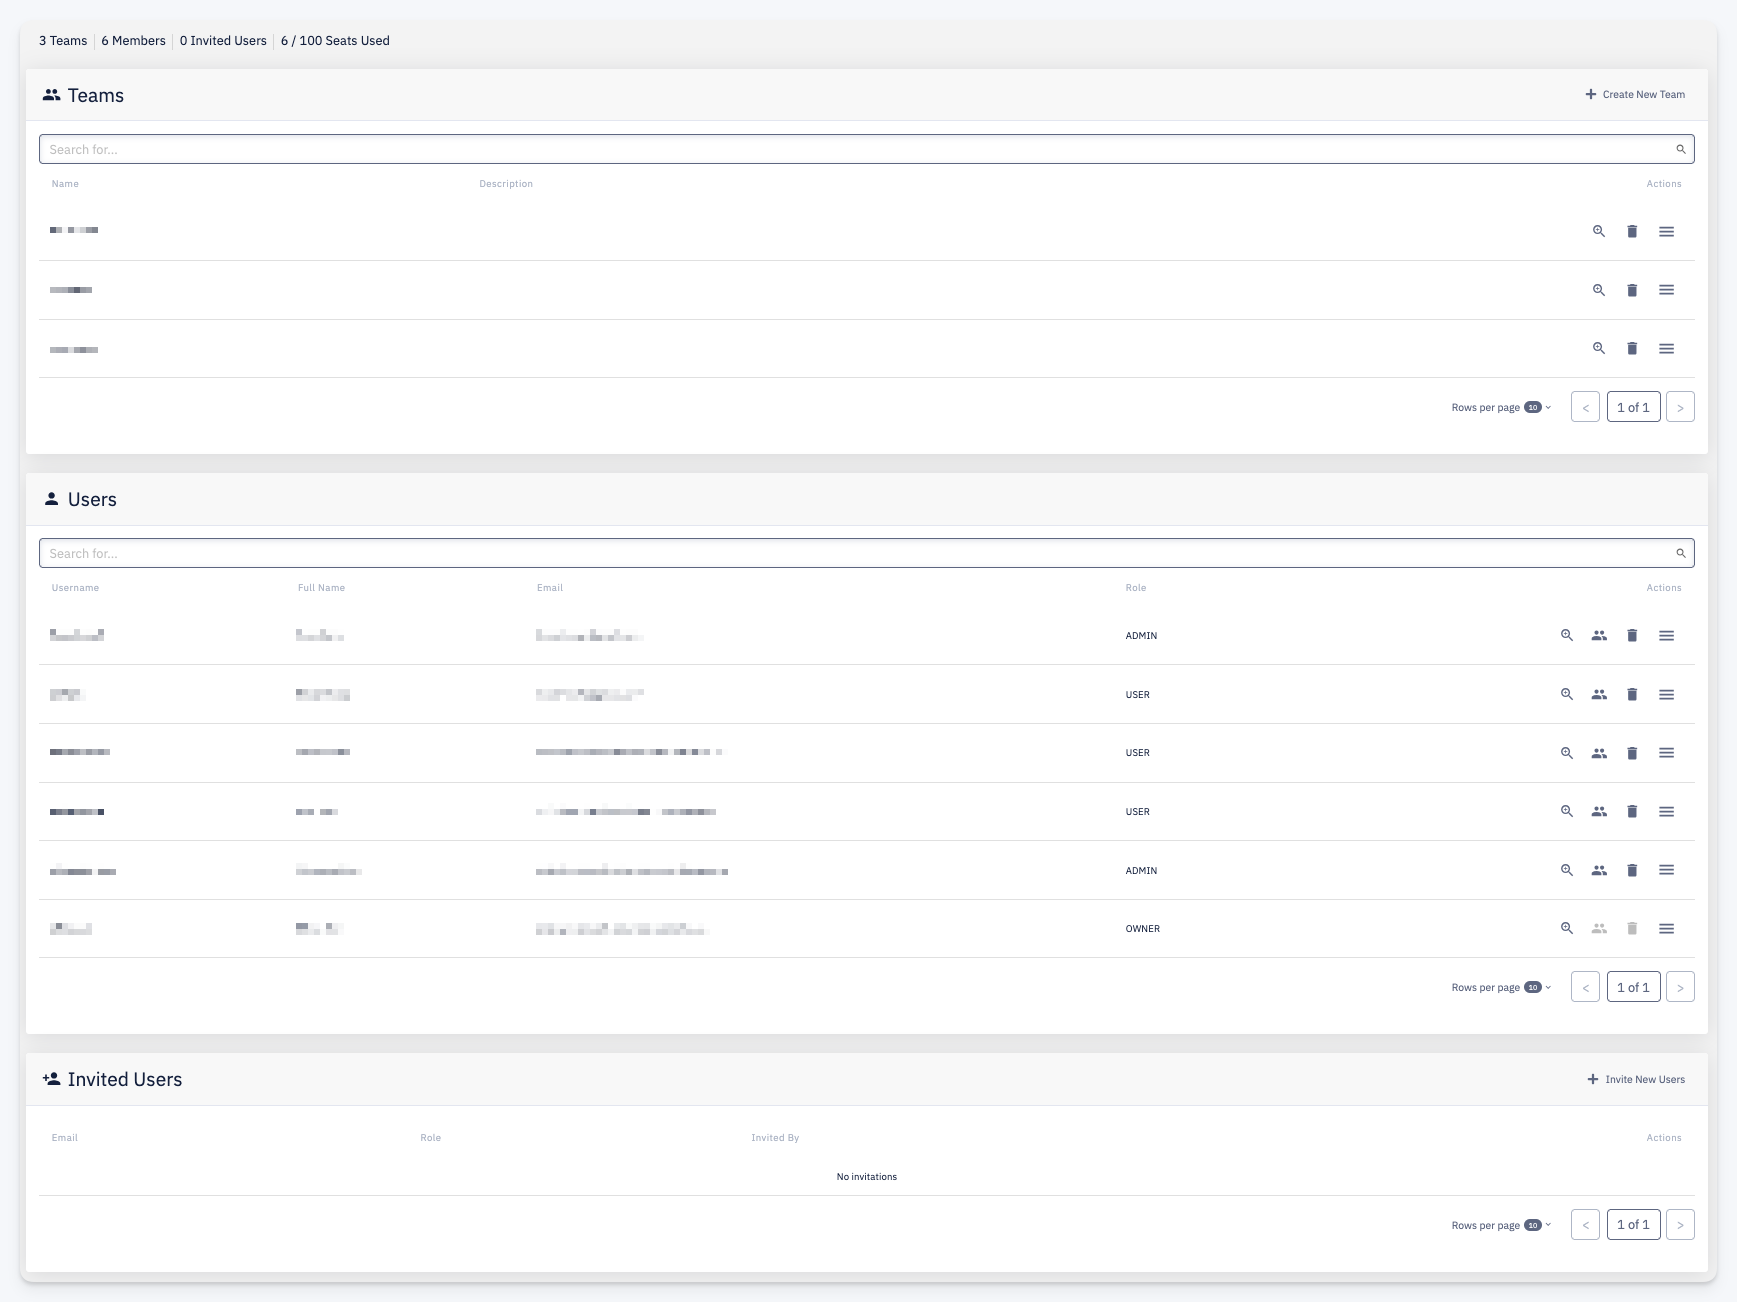1737x1302 pixels.
Task: Create New Team
Action: tap(1635, 94)
